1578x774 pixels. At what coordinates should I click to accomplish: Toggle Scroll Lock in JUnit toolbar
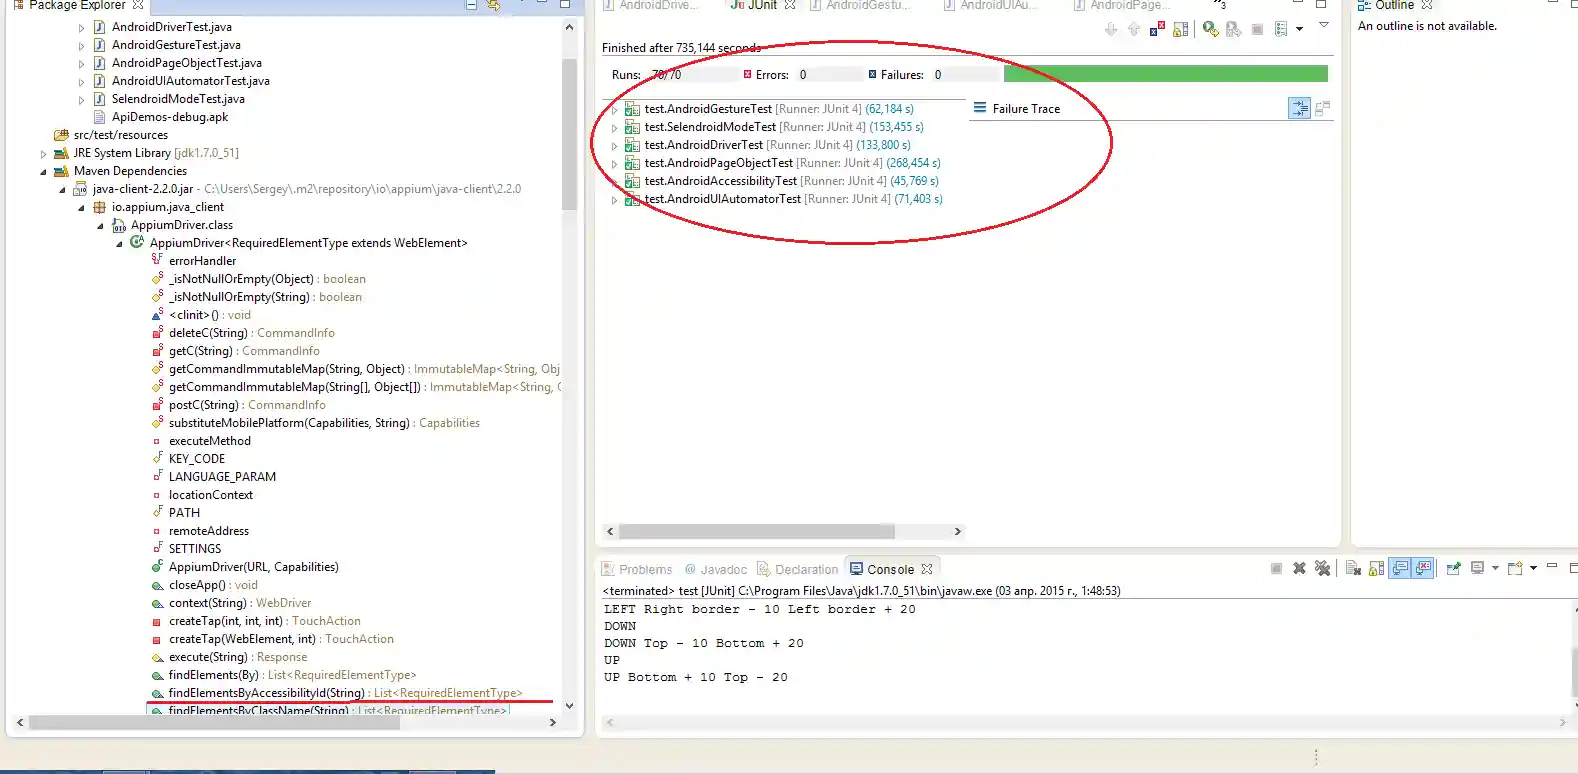[x=1181, y=29]
